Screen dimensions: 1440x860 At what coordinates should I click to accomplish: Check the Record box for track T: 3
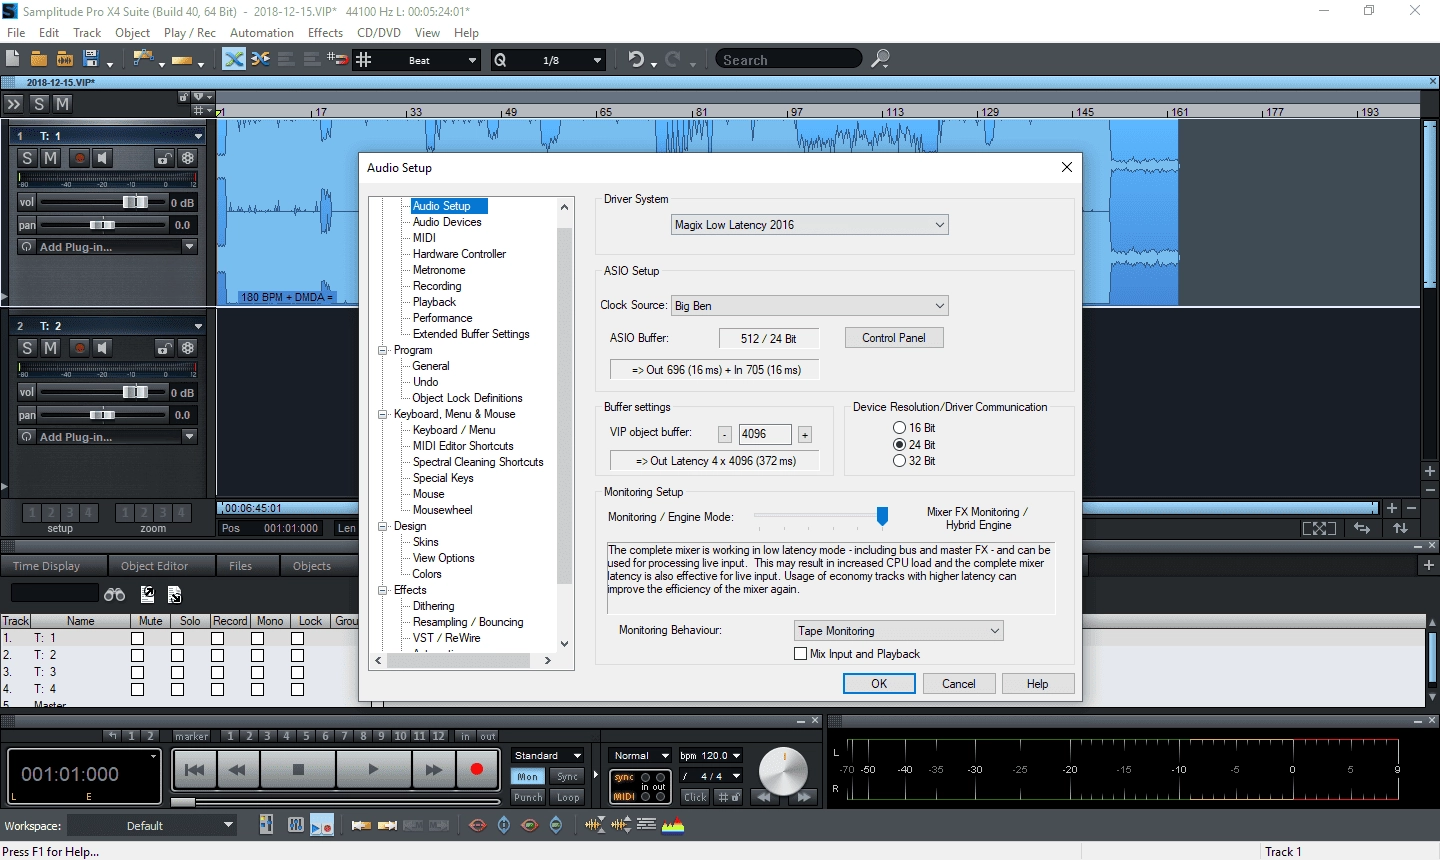point(217,672)
